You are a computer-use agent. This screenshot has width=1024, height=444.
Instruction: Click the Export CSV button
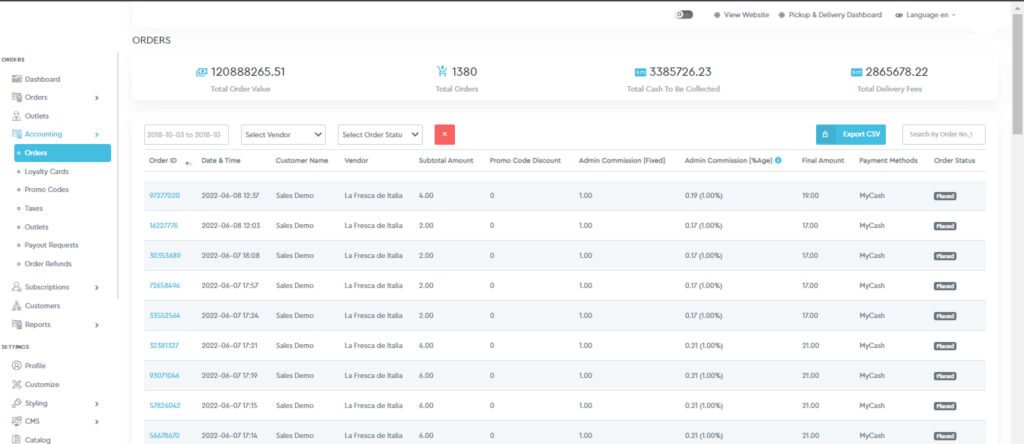[x=850, y=134]
